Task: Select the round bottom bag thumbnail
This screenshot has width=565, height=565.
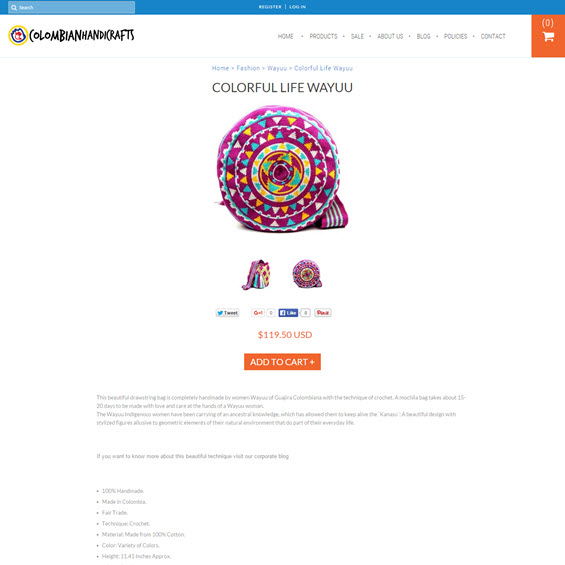Action: (x=307, y=274)
